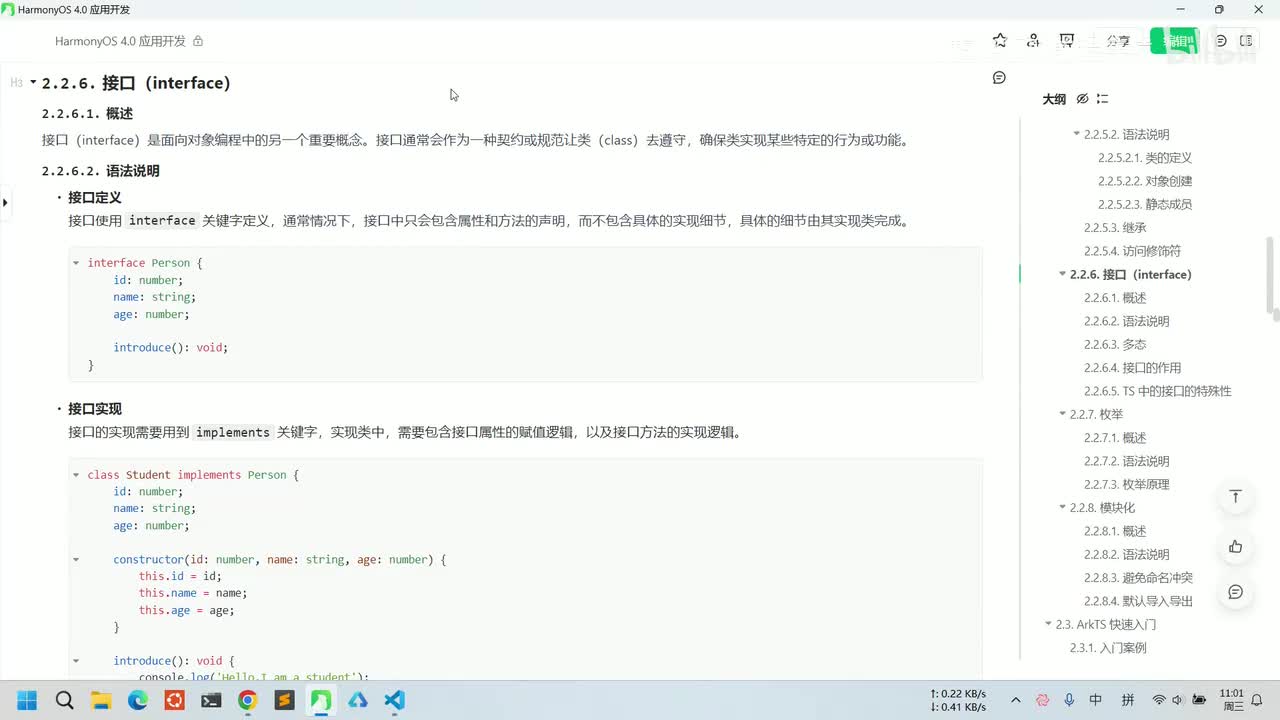1280x720 pixels.
Task: Open 2.2.6.5 TS 中的接口的特殊性
Action: pyautogui.click(x=1158, y=391)
